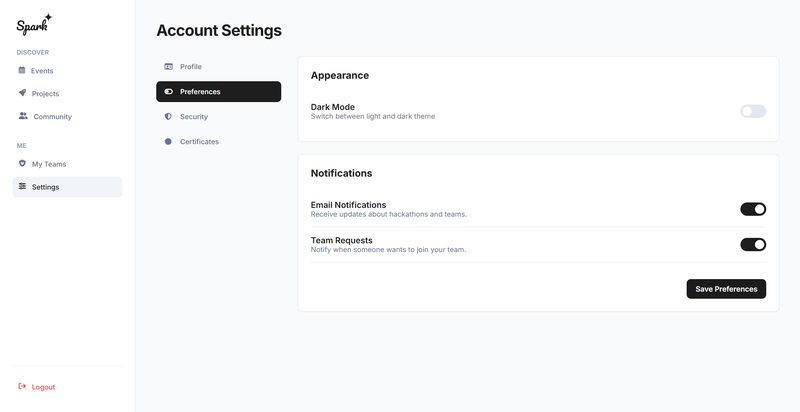Turn off Email Notifications toggle

pyautogui.click(x=752, y=209)
